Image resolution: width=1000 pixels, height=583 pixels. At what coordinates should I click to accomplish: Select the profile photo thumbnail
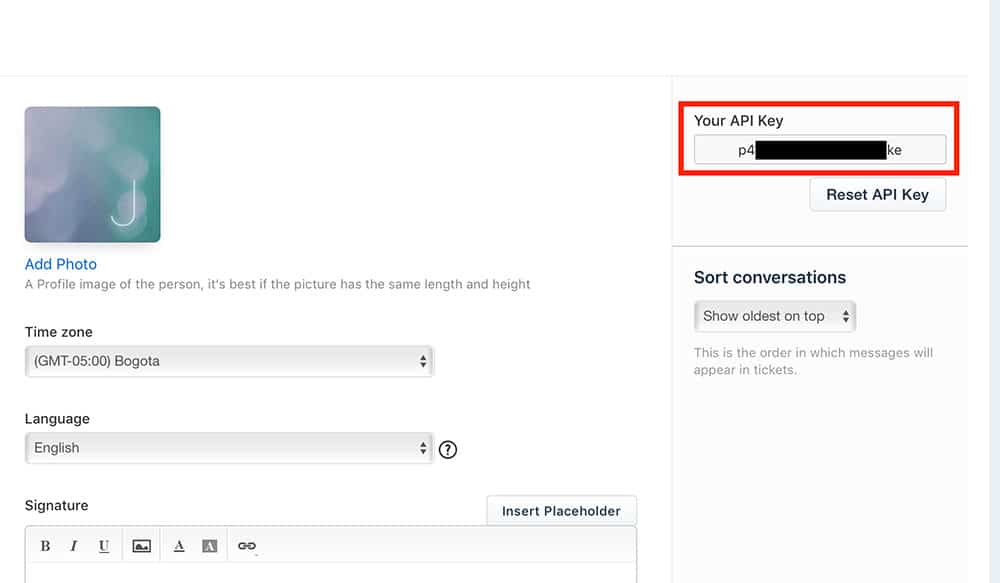point(92,174)
